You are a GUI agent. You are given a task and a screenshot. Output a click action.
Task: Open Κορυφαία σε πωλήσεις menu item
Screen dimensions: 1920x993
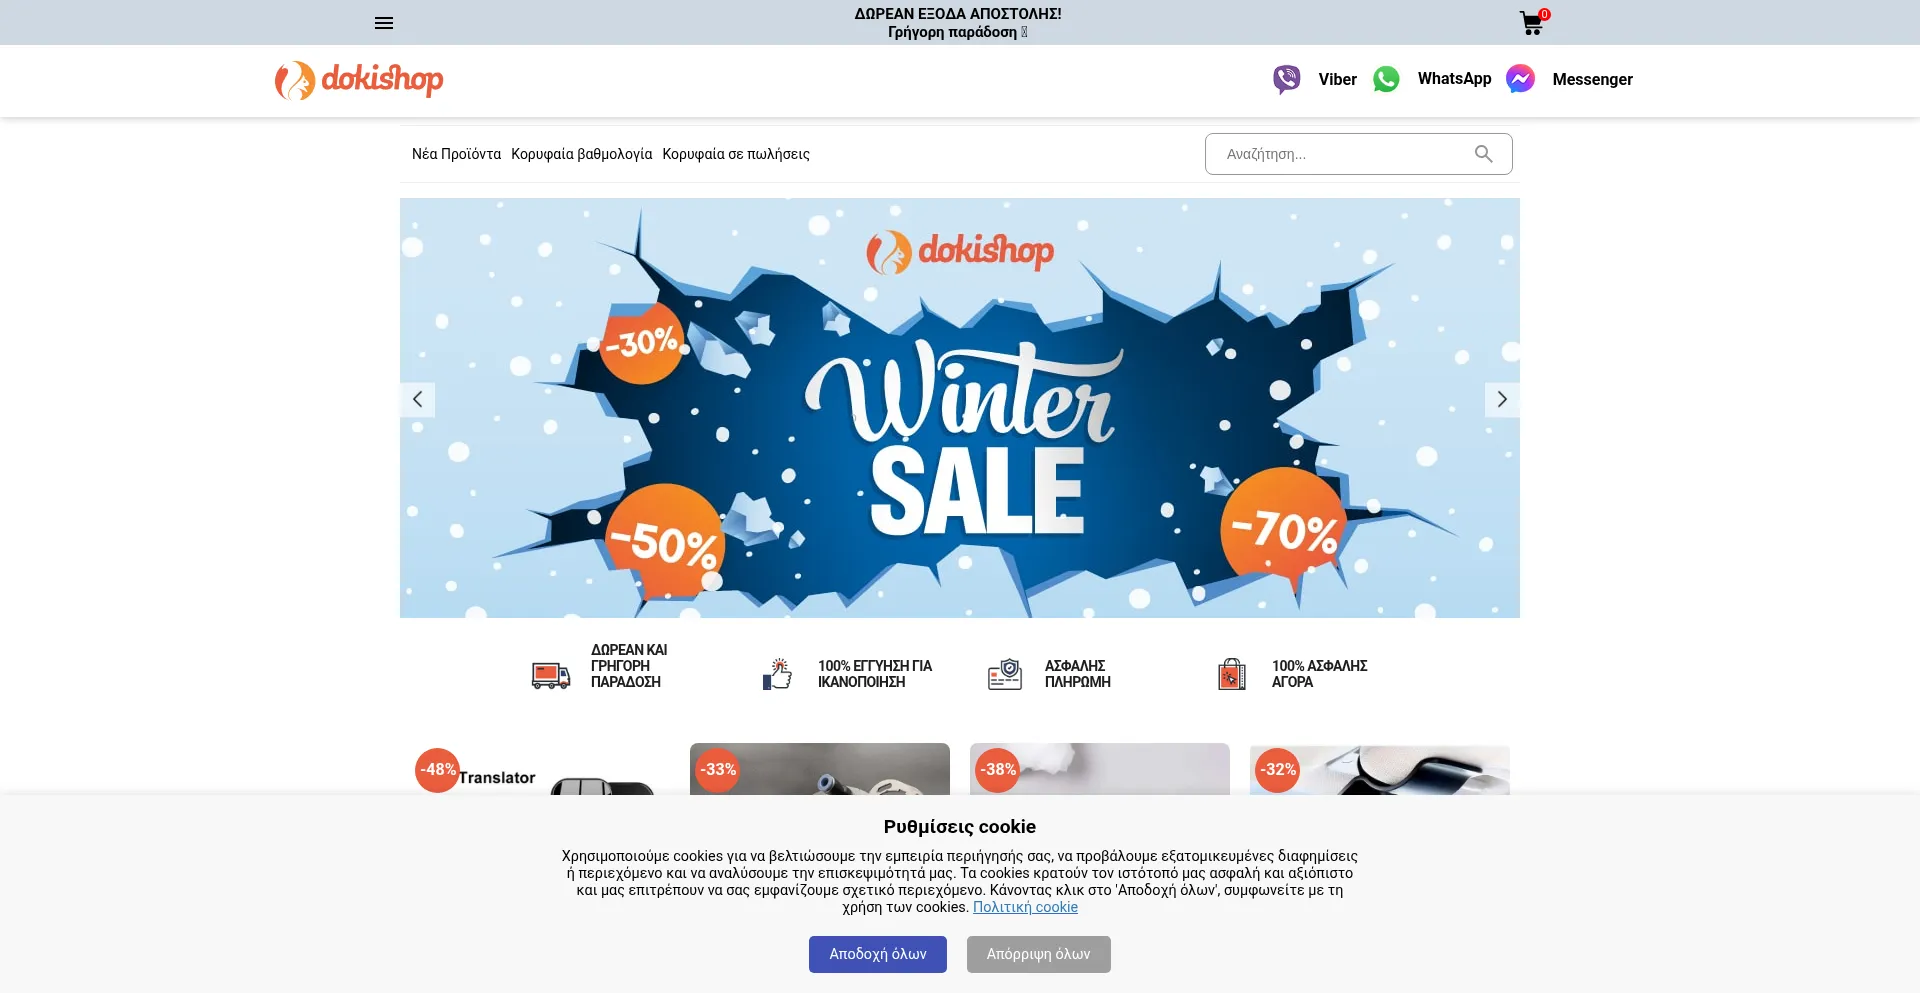736,154
